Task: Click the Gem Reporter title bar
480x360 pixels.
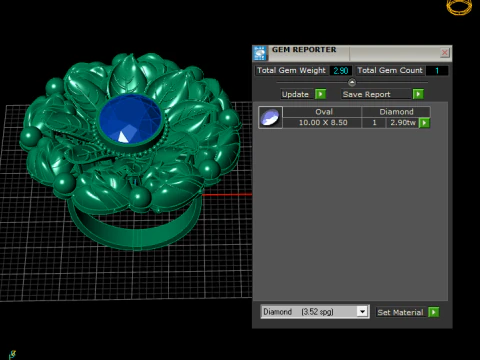Action: coord(352,53)
